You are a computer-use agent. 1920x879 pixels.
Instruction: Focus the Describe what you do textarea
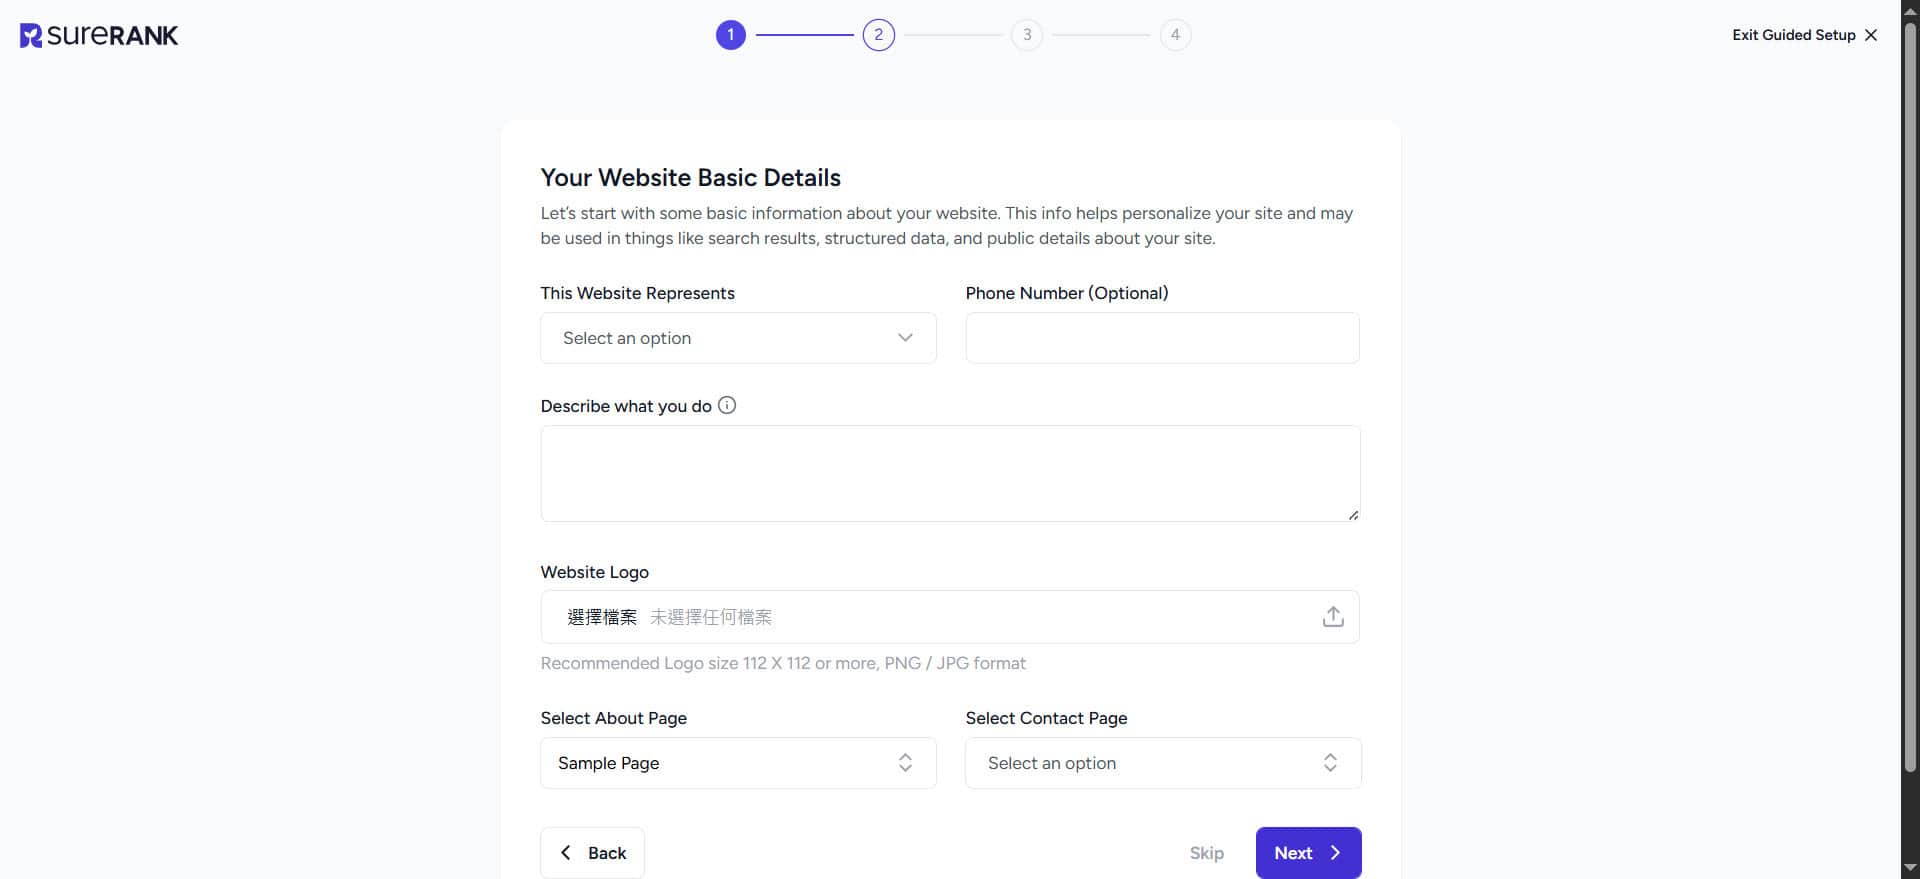[950, 473]
